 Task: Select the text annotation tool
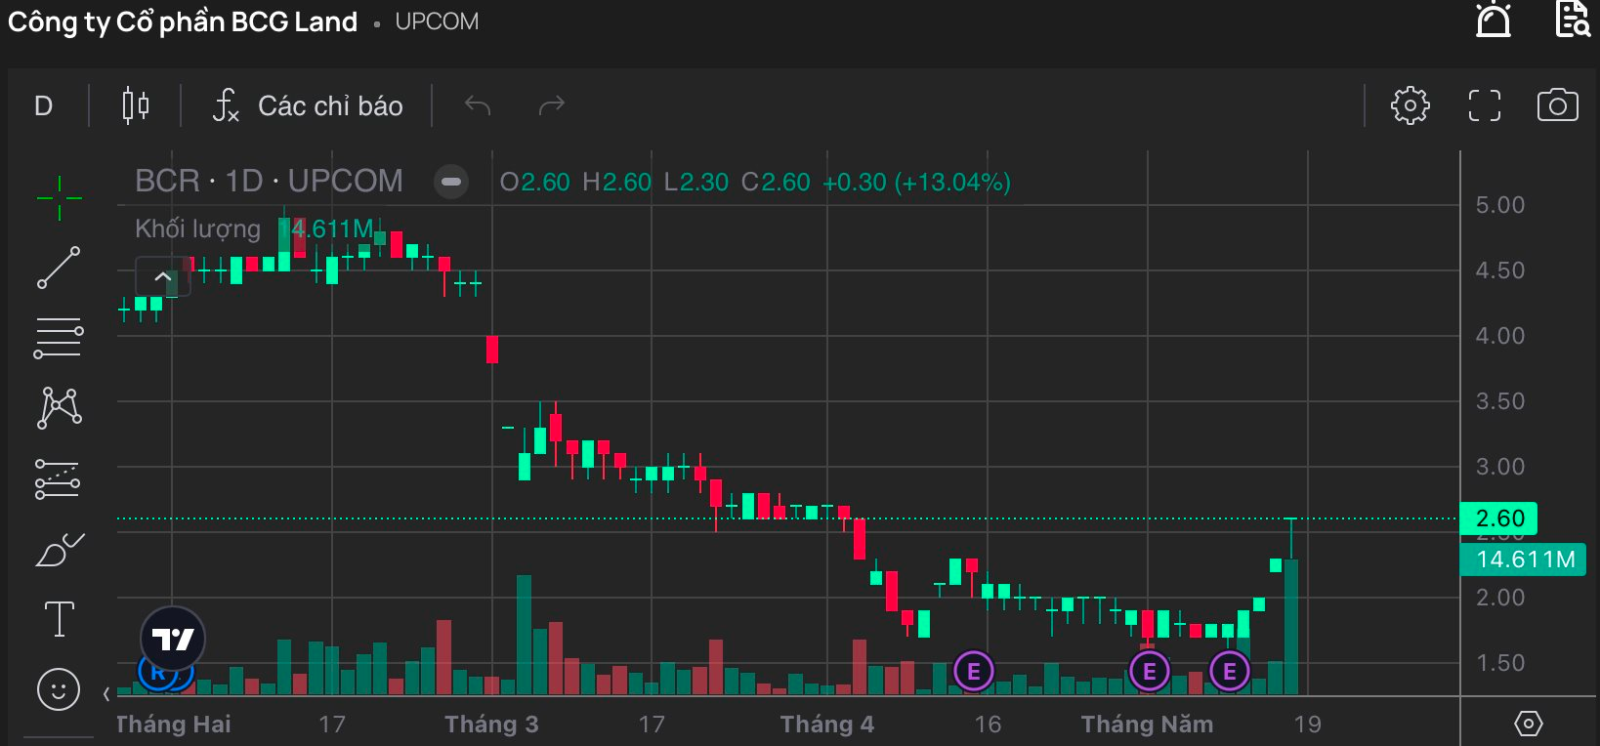coord(59,619)
